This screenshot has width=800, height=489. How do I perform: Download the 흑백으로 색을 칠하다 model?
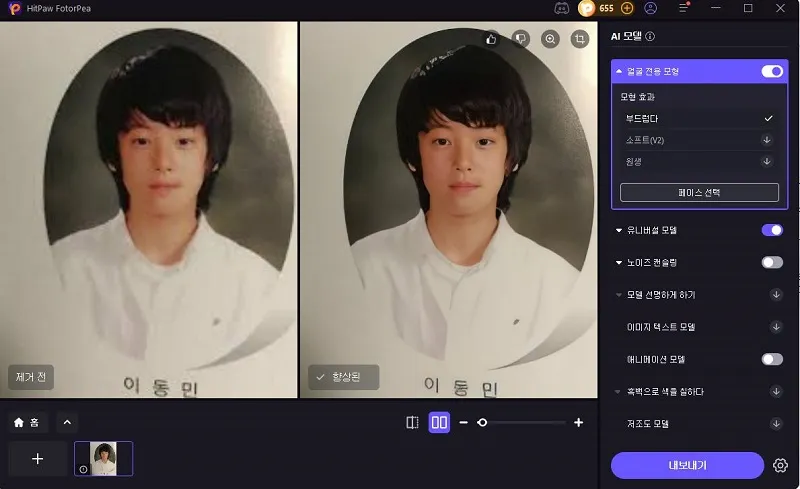coord(776,392)
